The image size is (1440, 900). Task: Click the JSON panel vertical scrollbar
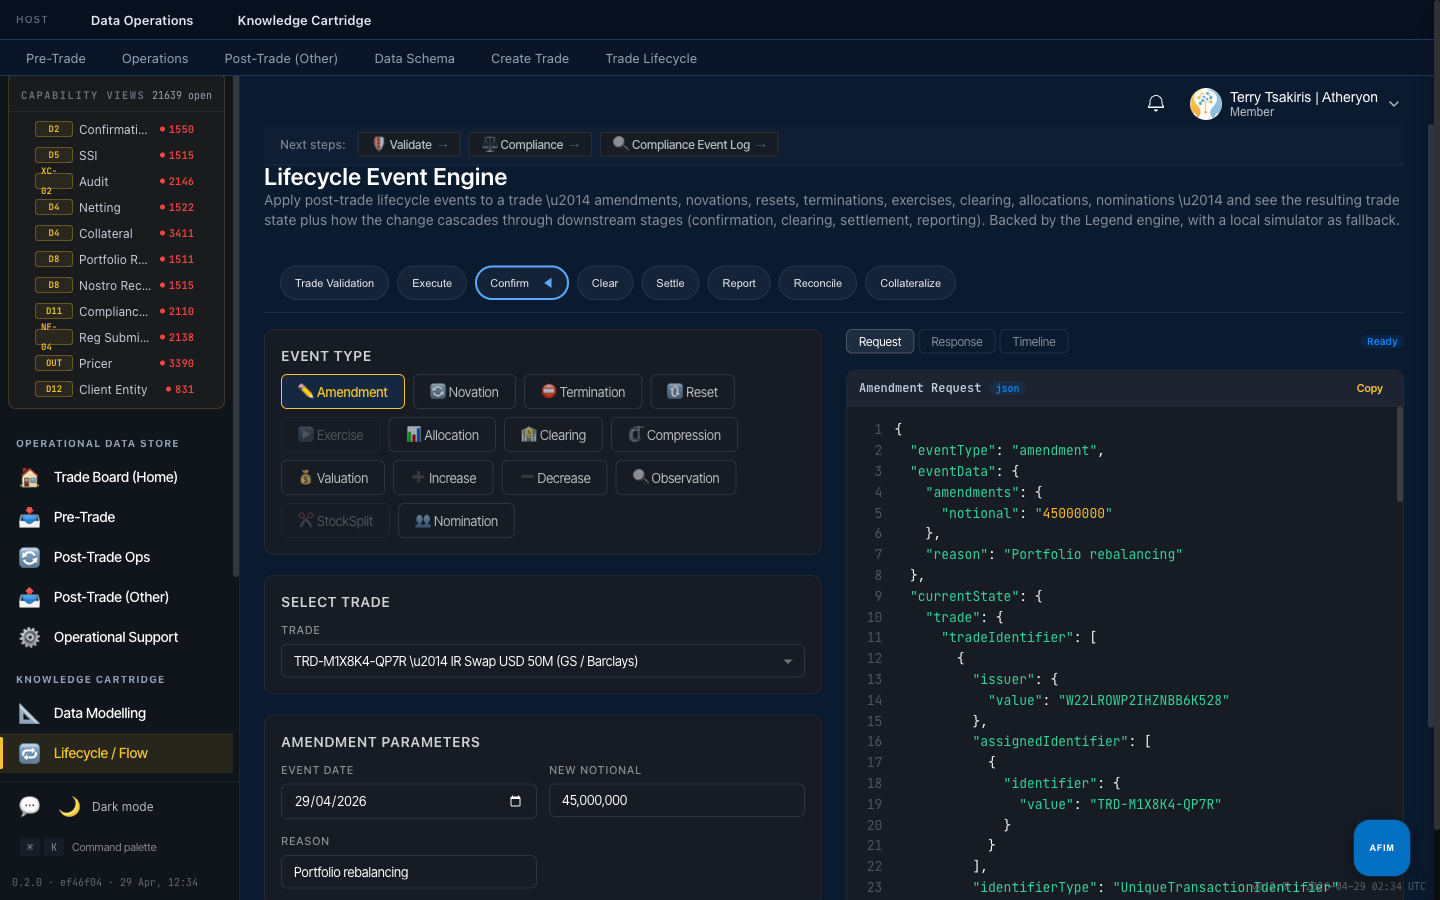[x=1400, y=455]
